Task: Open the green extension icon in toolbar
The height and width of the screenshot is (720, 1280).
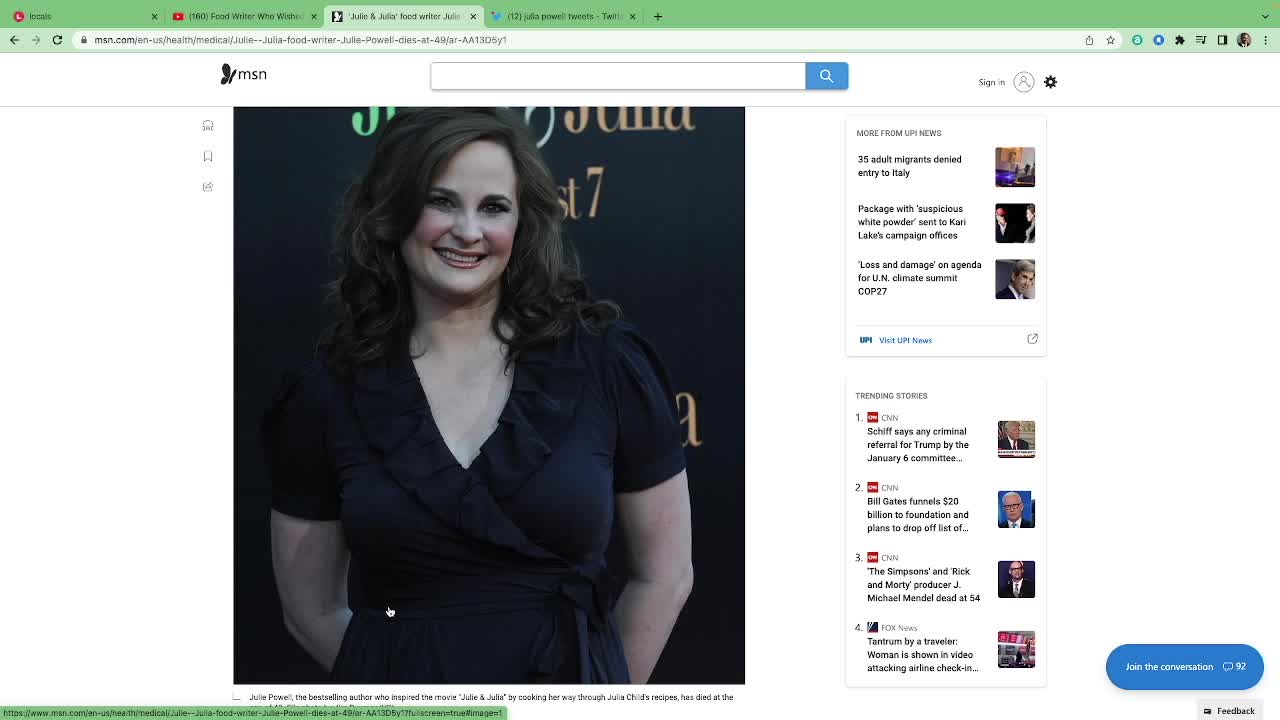Action: (1137, 40)
